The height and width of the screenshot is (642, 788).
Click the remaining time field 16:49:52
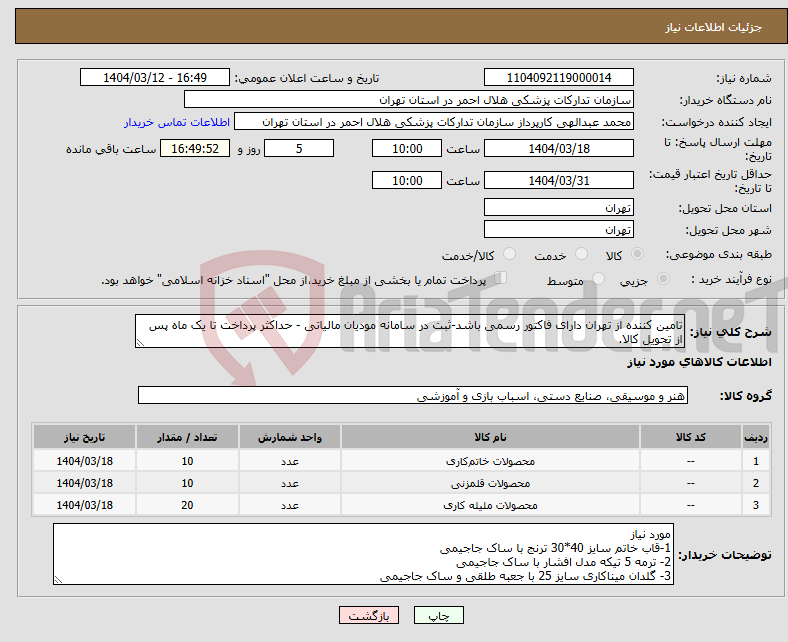(x=195, y=148)
